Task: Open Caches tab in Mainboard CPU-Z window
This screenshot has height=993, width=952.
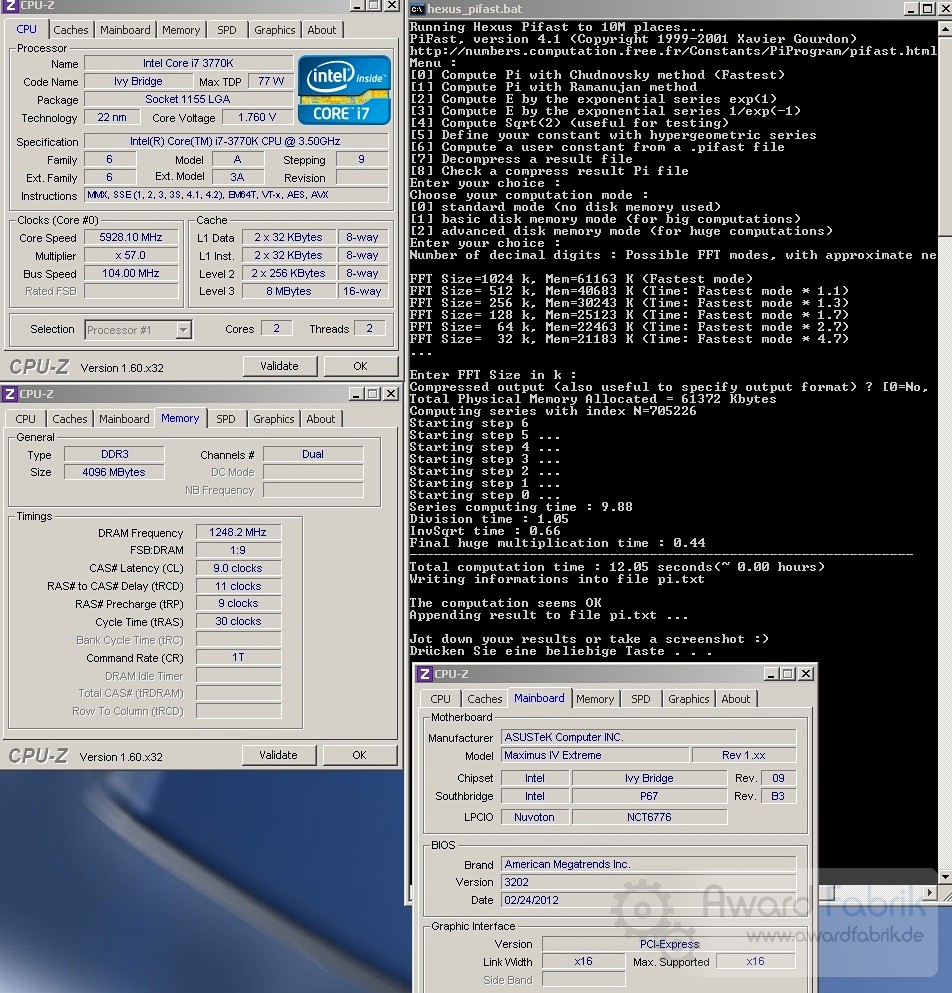Action: click(485, 699)
